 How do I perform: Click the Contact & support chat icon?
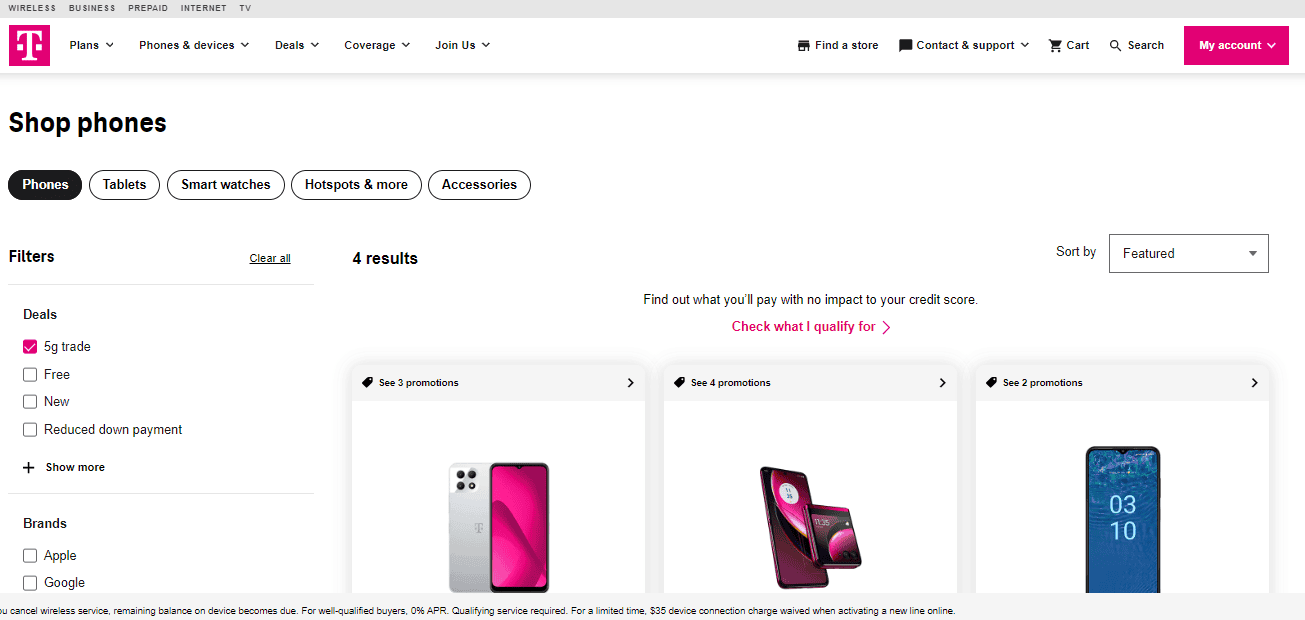(x=906, y=45)
